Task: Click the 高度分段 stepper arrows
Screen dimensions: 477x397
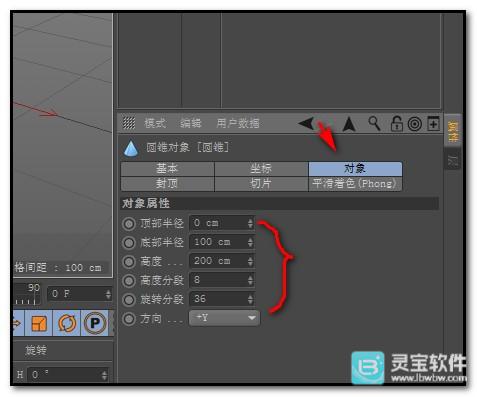Action: coord(250,280)
